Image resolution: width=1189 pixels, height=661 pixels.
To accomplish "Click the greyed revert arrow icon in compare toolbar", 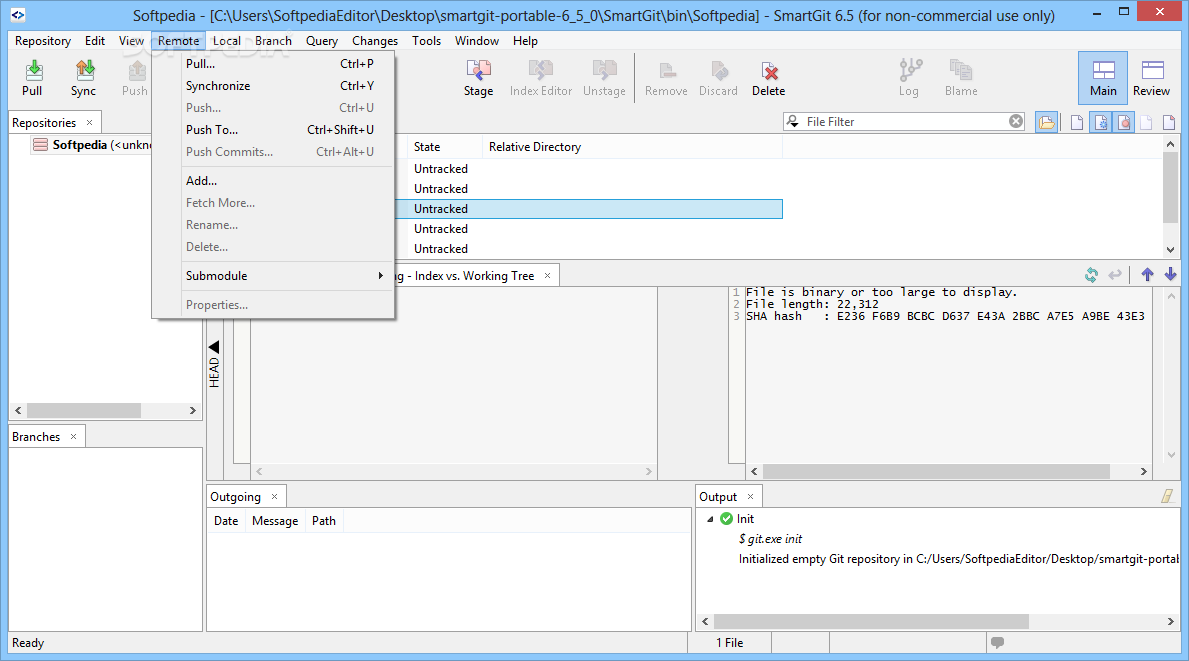I will (x=1115, y=275).
